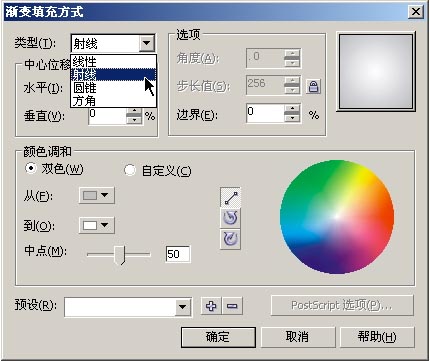
Task: Select the 双色 two-color radio button
Action: pos(31,168)
